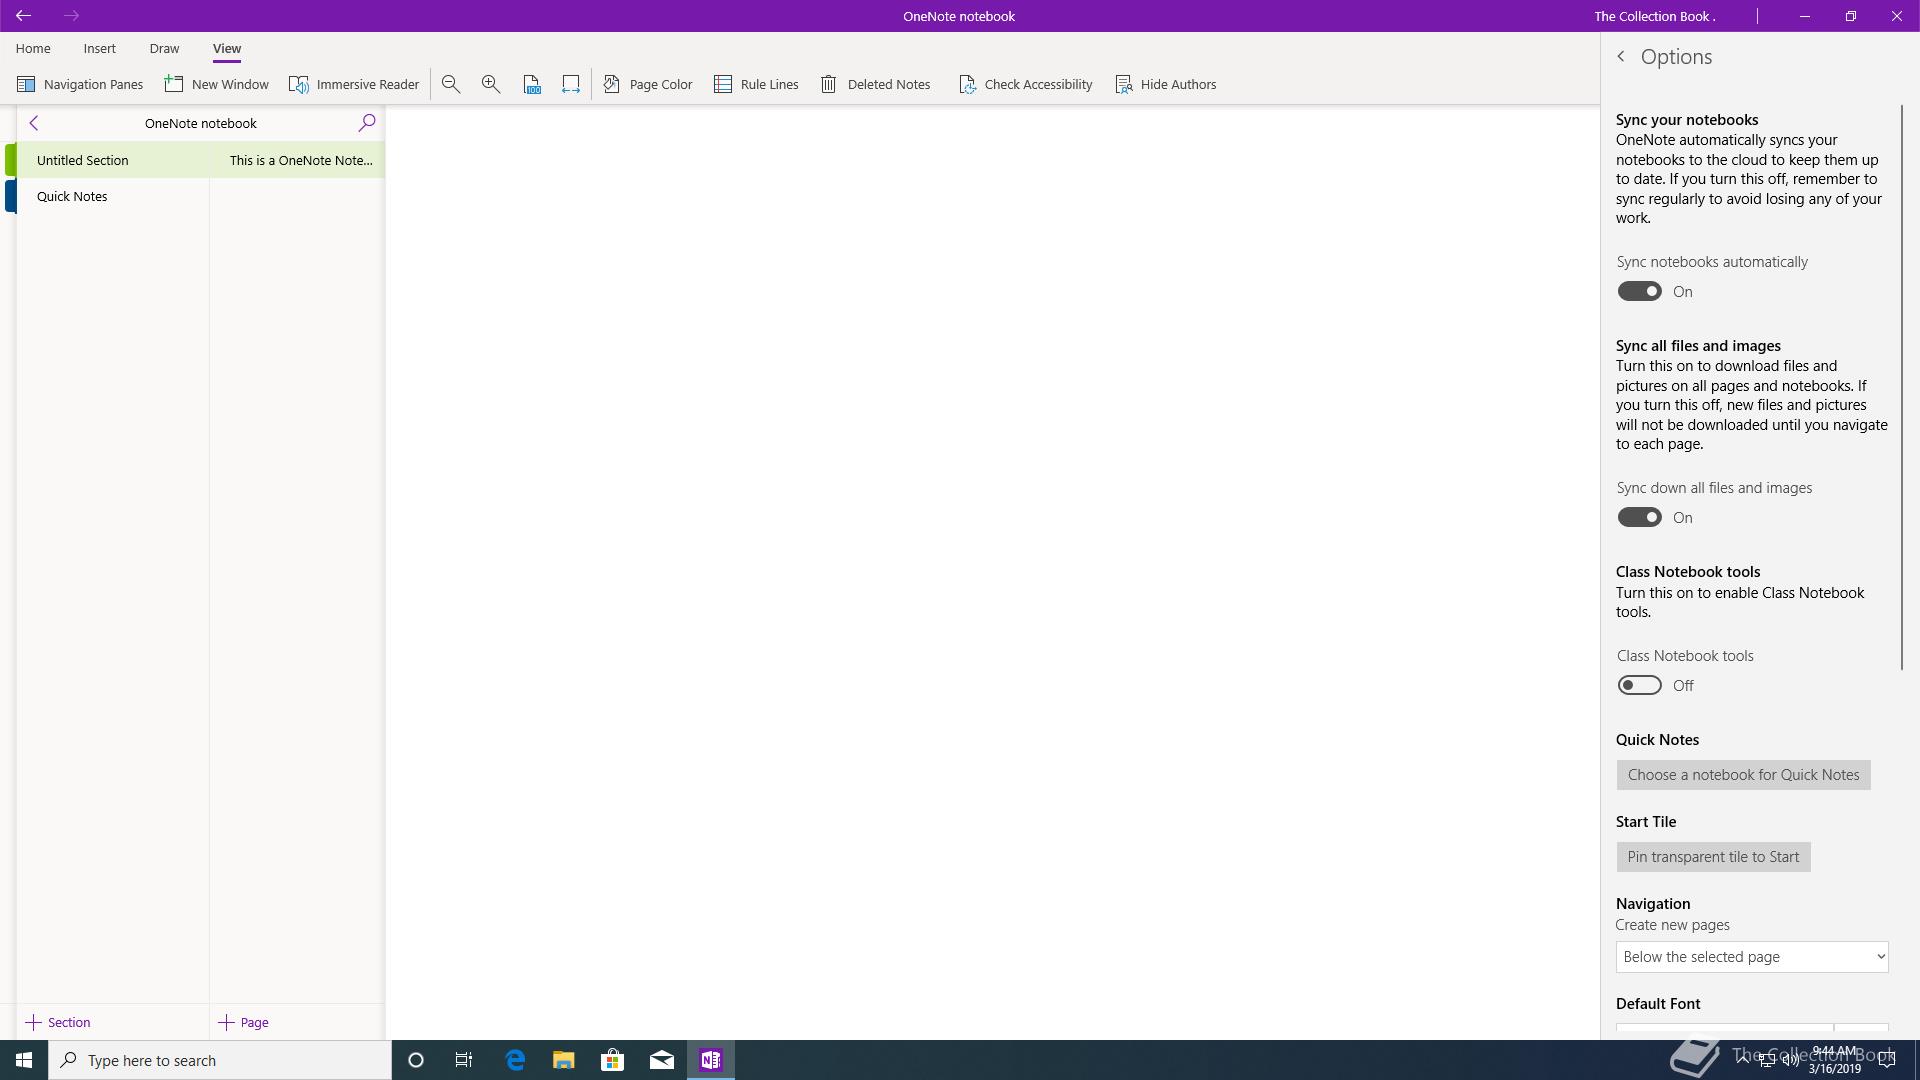Run Check Accessibility
The width and height of the screenshot is (1920, 1080).
point(1025,84)
